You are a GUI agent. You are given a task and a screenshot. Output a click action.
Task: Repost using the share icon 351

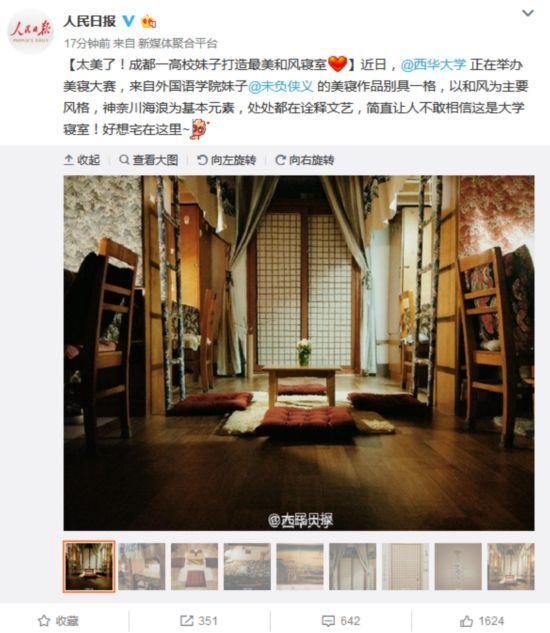click(x=199, y=620)
